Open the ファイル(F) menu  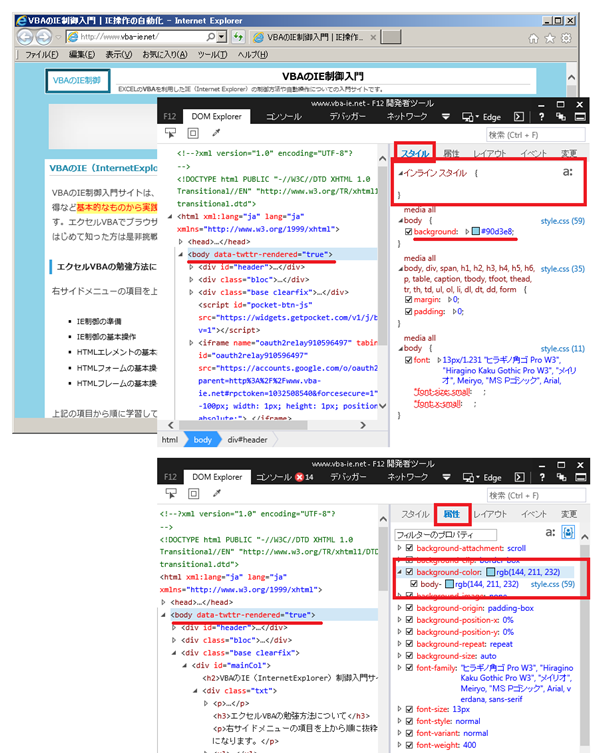click(42, 55)
